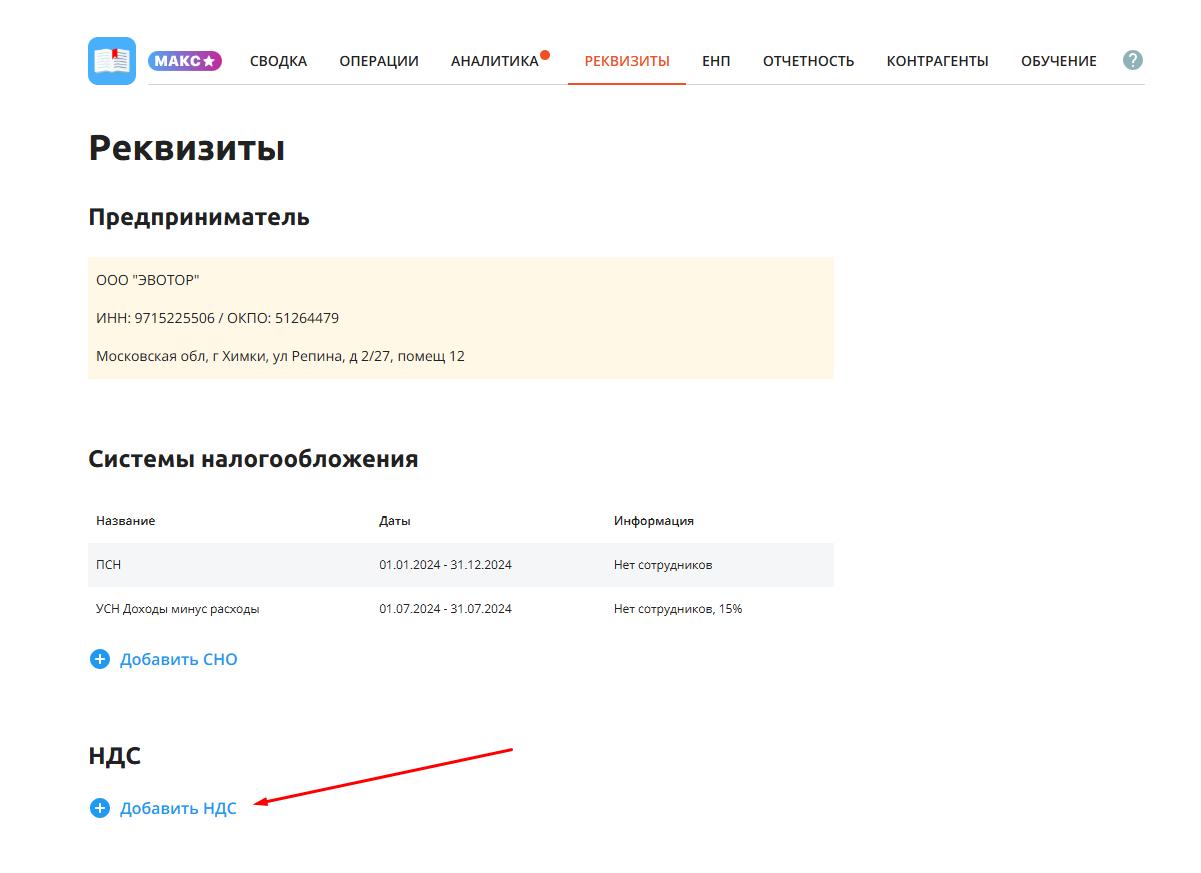Image resolution: width=1201 pixels, height=873 pixels.
Task: Open the СВОДКА tab
Action: pyautogui.click(x=278, y=61)
